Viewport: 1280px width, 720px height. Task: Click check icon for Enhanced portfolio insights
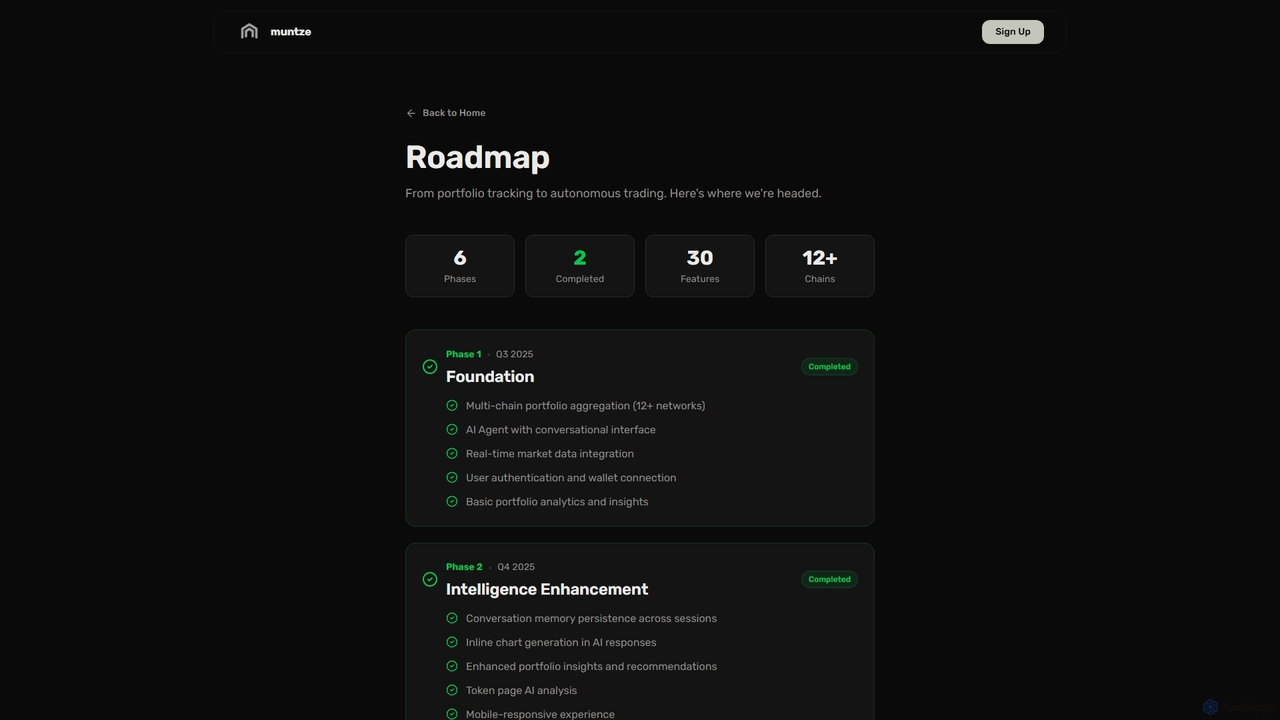coord(452,667)
